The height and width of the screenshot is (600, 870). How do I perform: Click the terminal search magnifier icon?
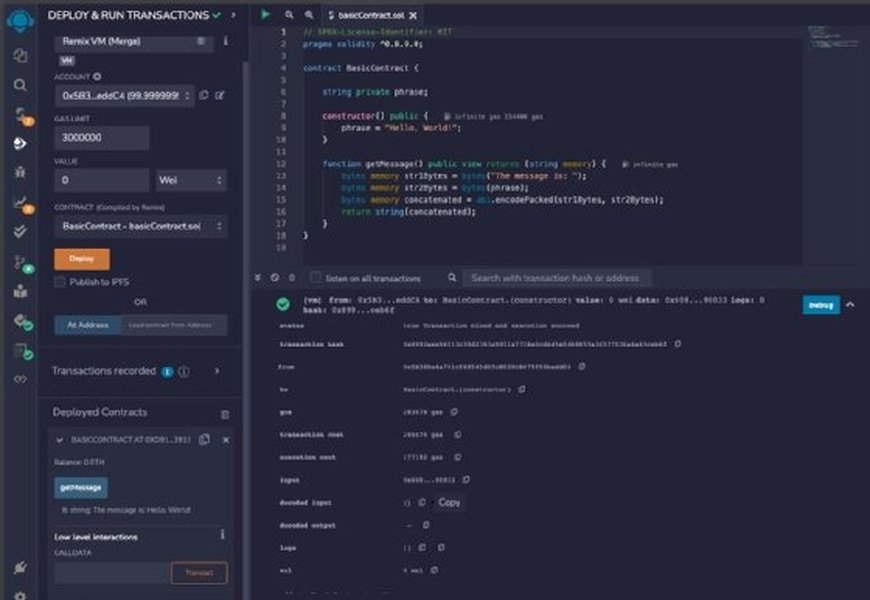(452, 278)
